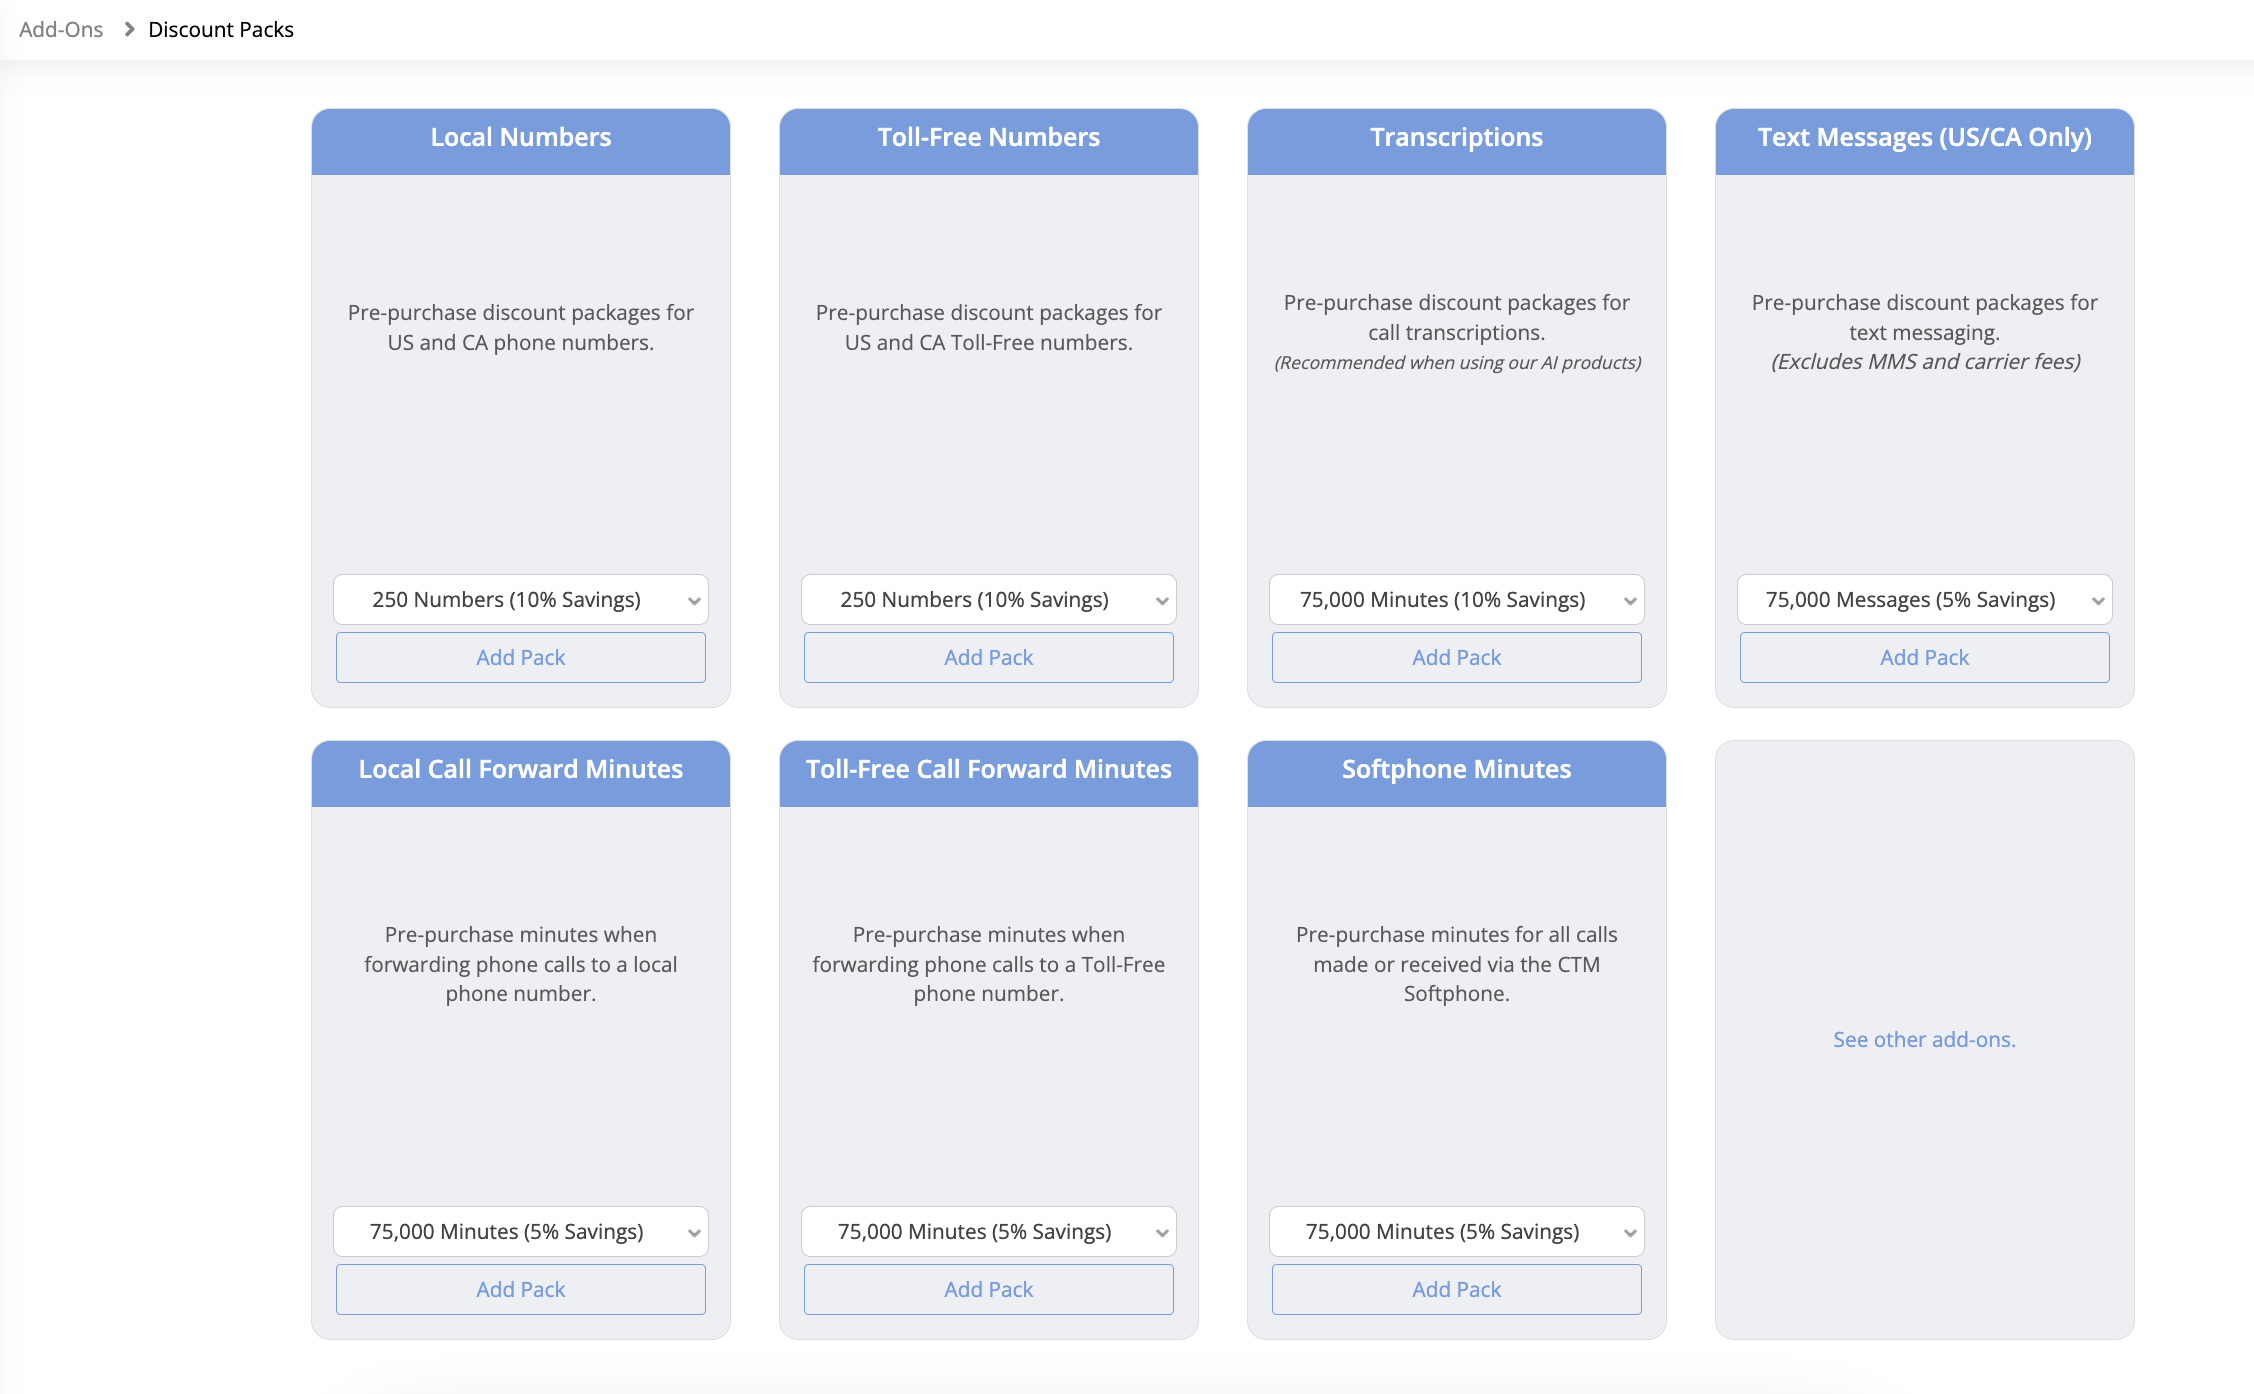Open the Text Messages pack dropdown
Viewport: 2254px width, 1394px height.
pyautogui.click(x=1924, y=600)
